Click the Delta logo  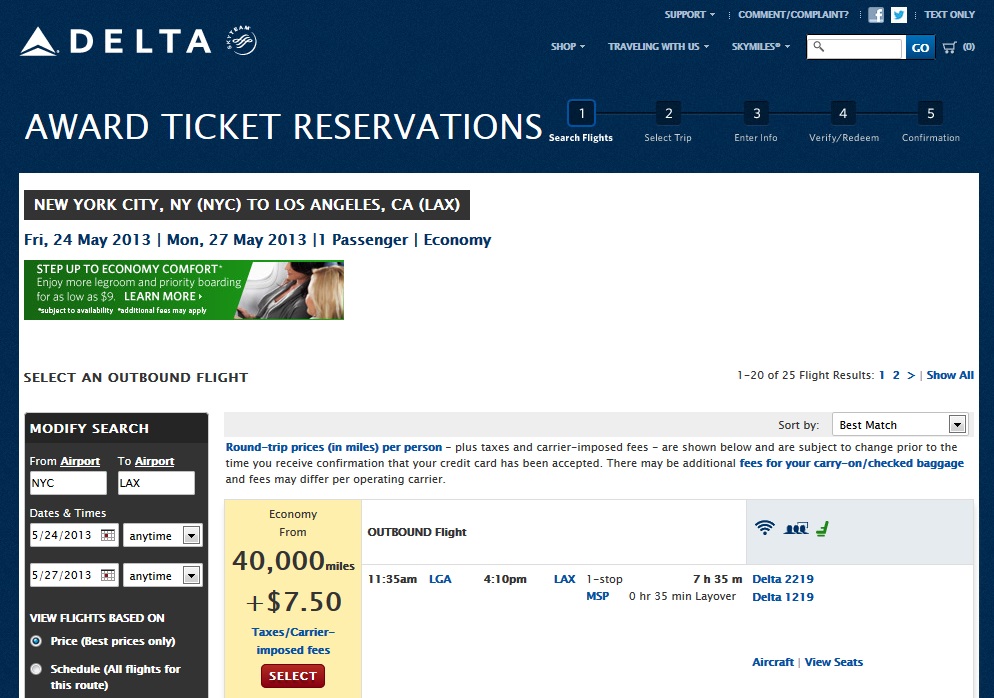pyautogui.click(x=116, y=42)
